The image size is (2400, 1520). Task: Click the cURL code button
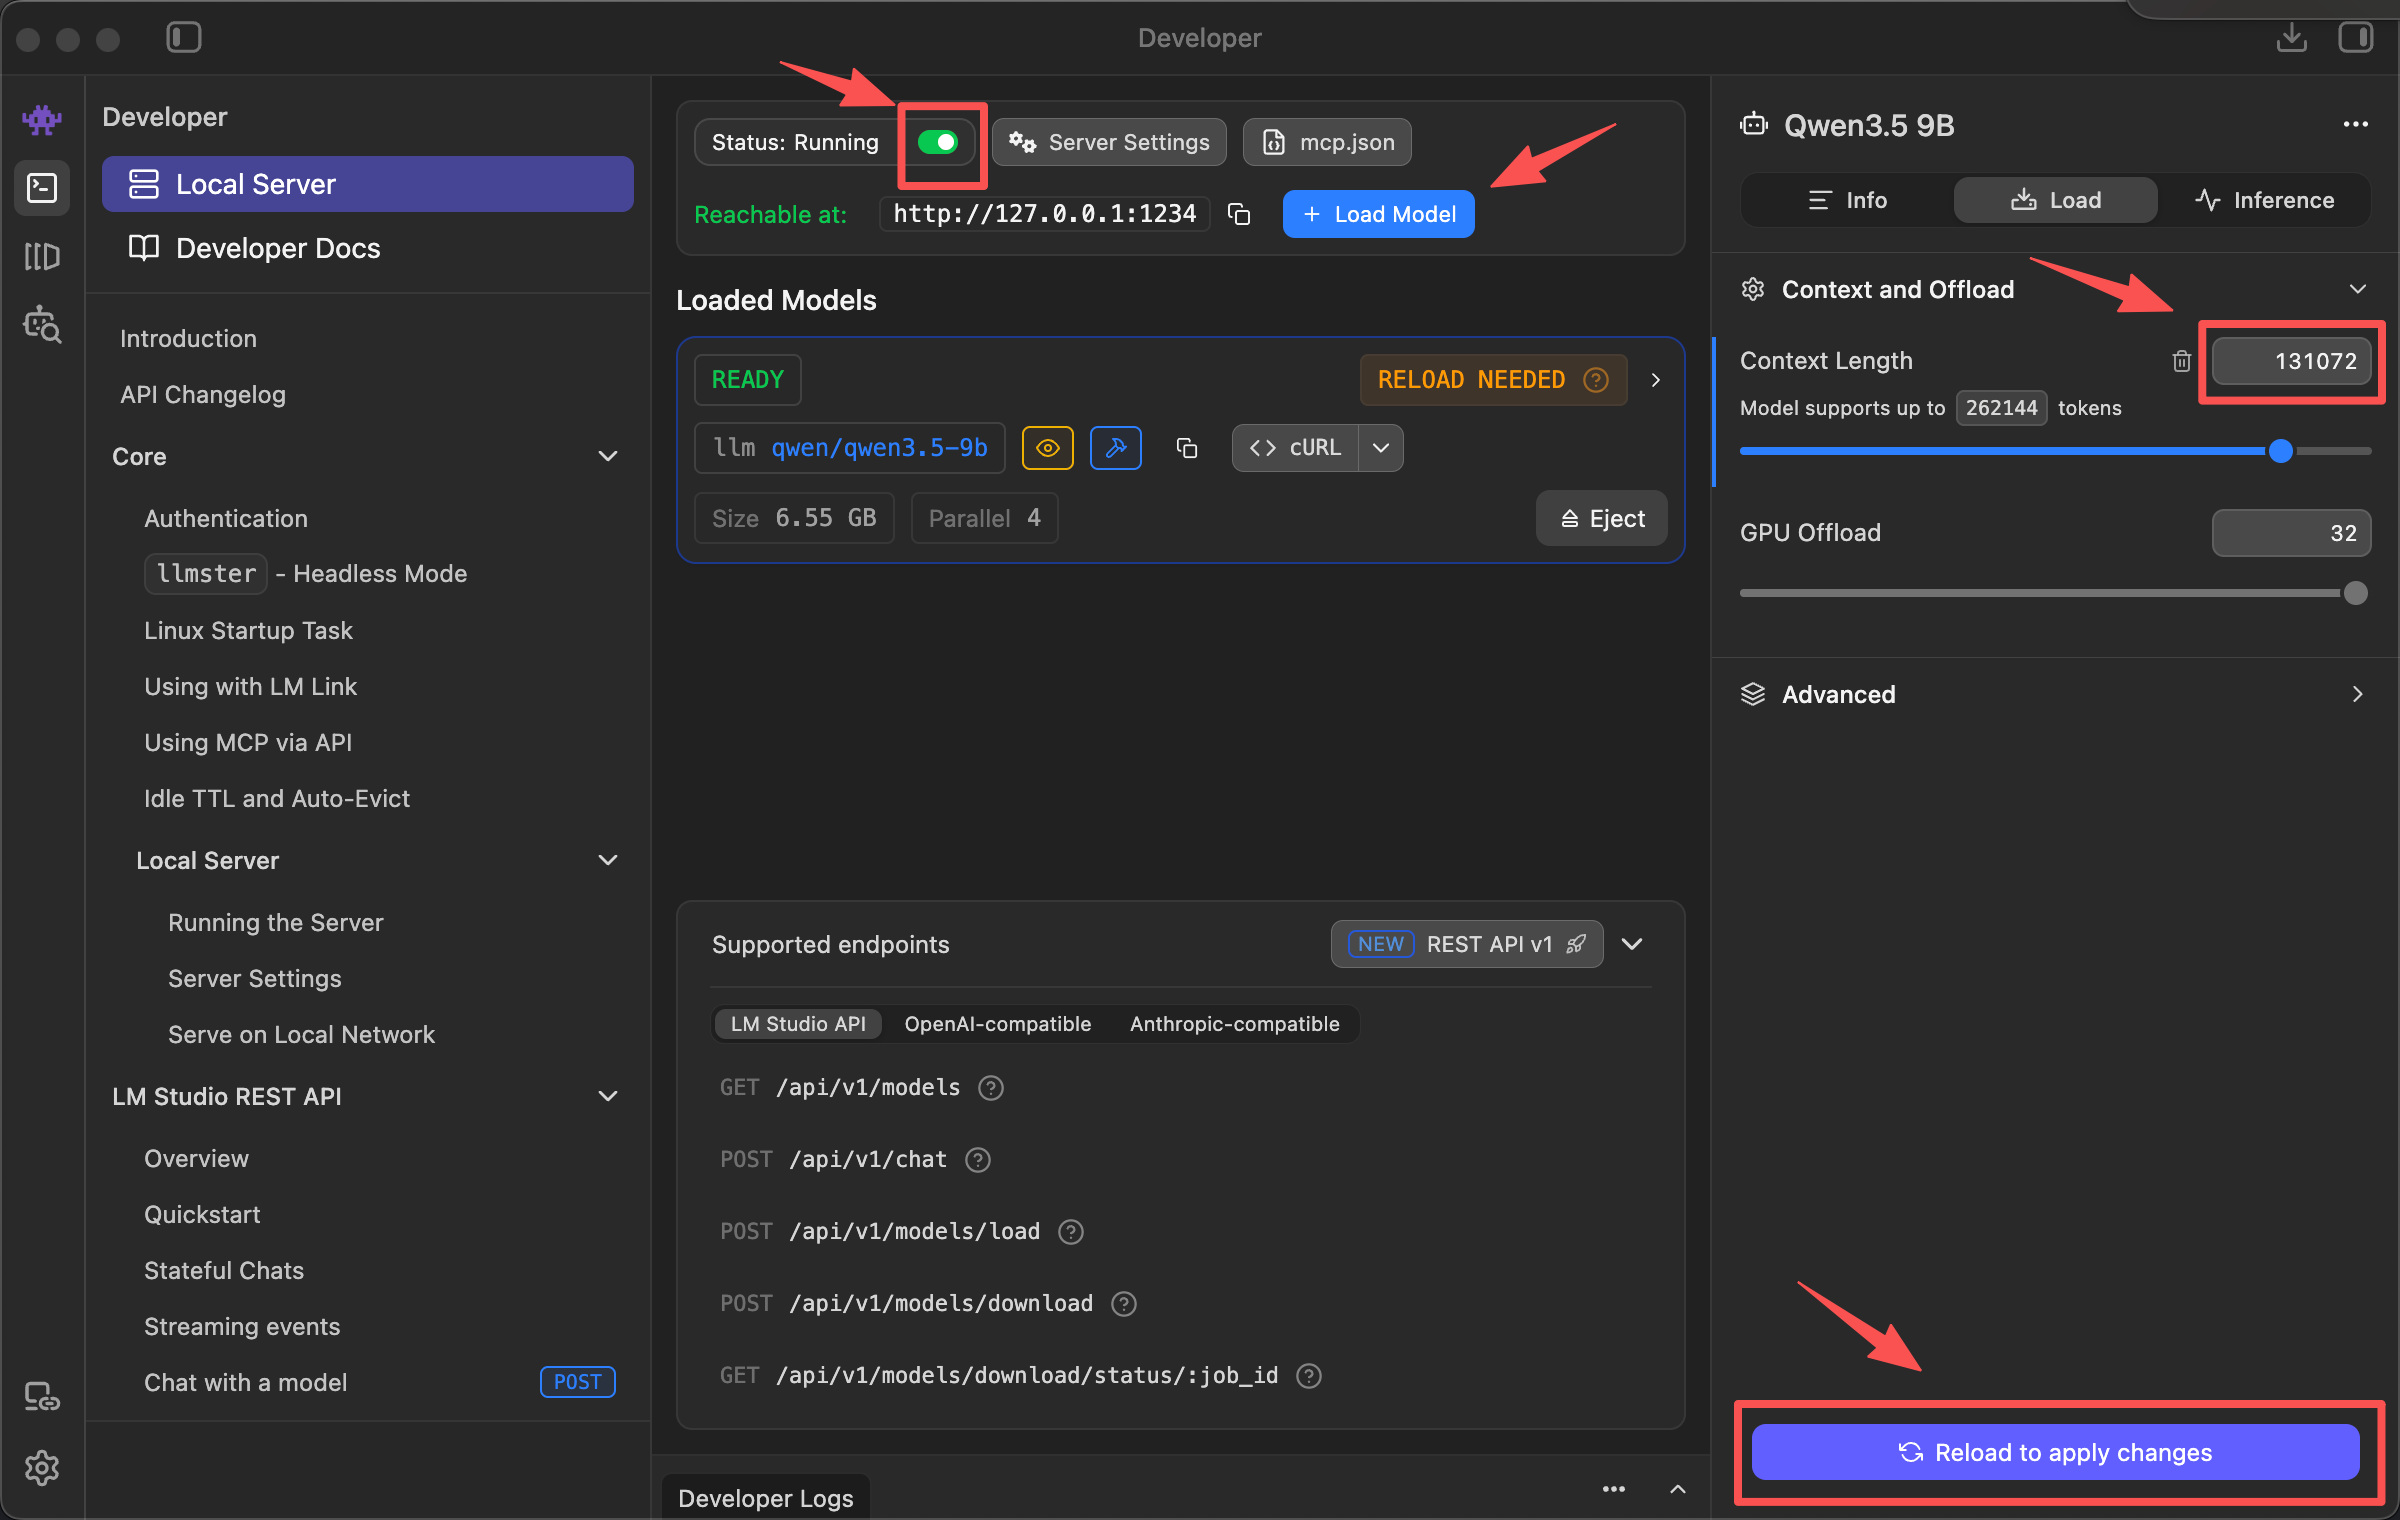[1295, 448]
